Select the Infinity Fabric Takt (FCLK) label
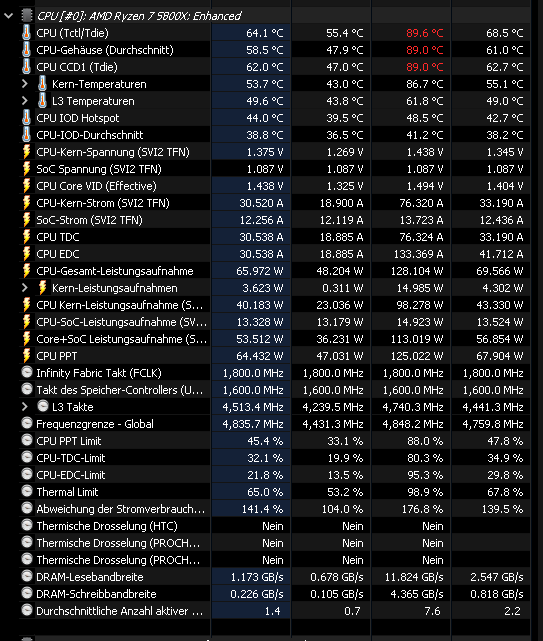Viewport: 543px width, 641px height. click(x=99, y=373)
